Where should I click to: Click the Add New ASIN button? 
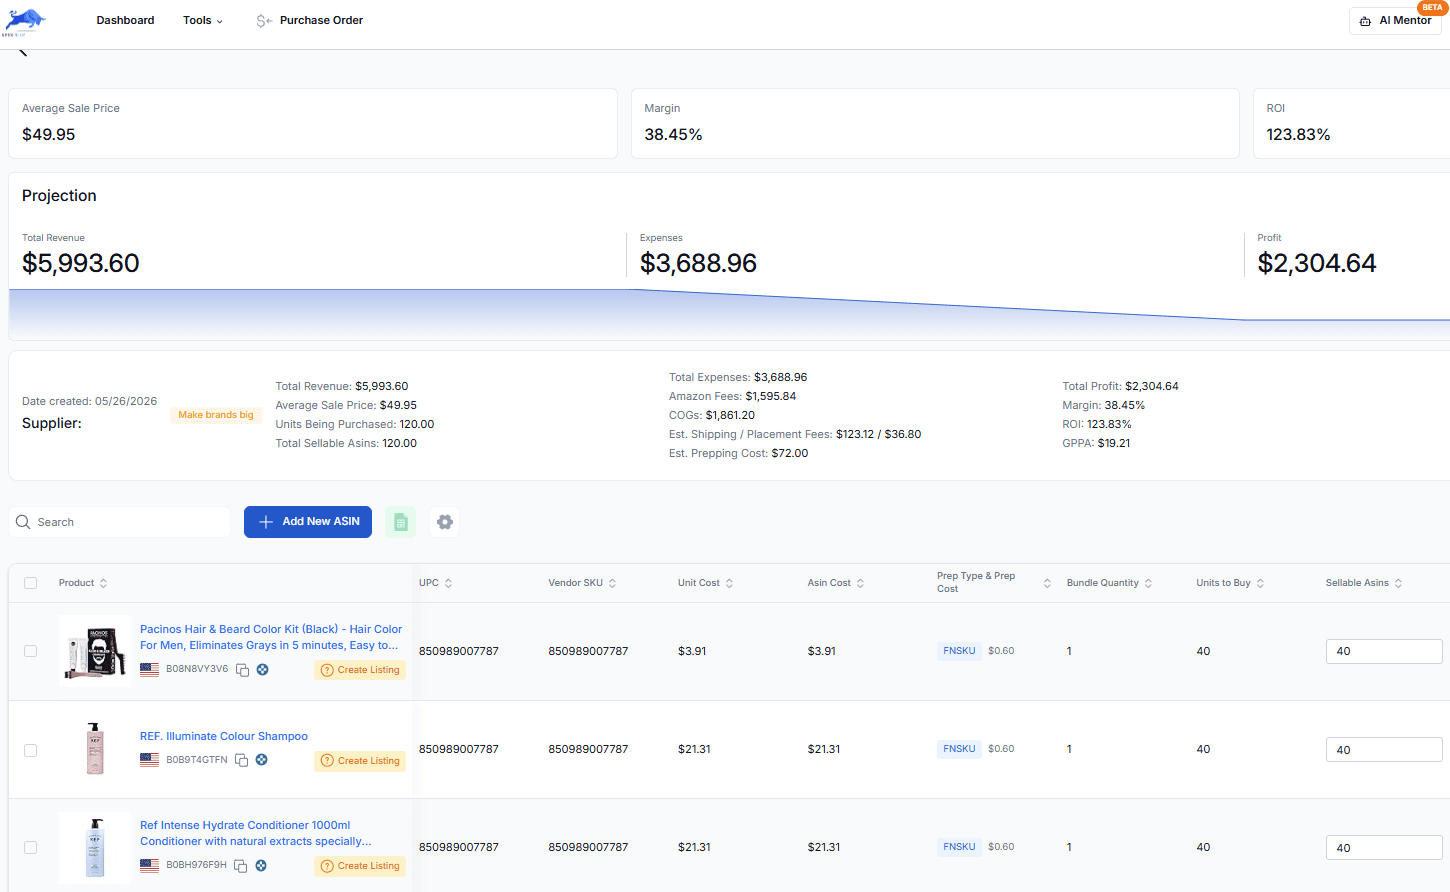point(308,522)
